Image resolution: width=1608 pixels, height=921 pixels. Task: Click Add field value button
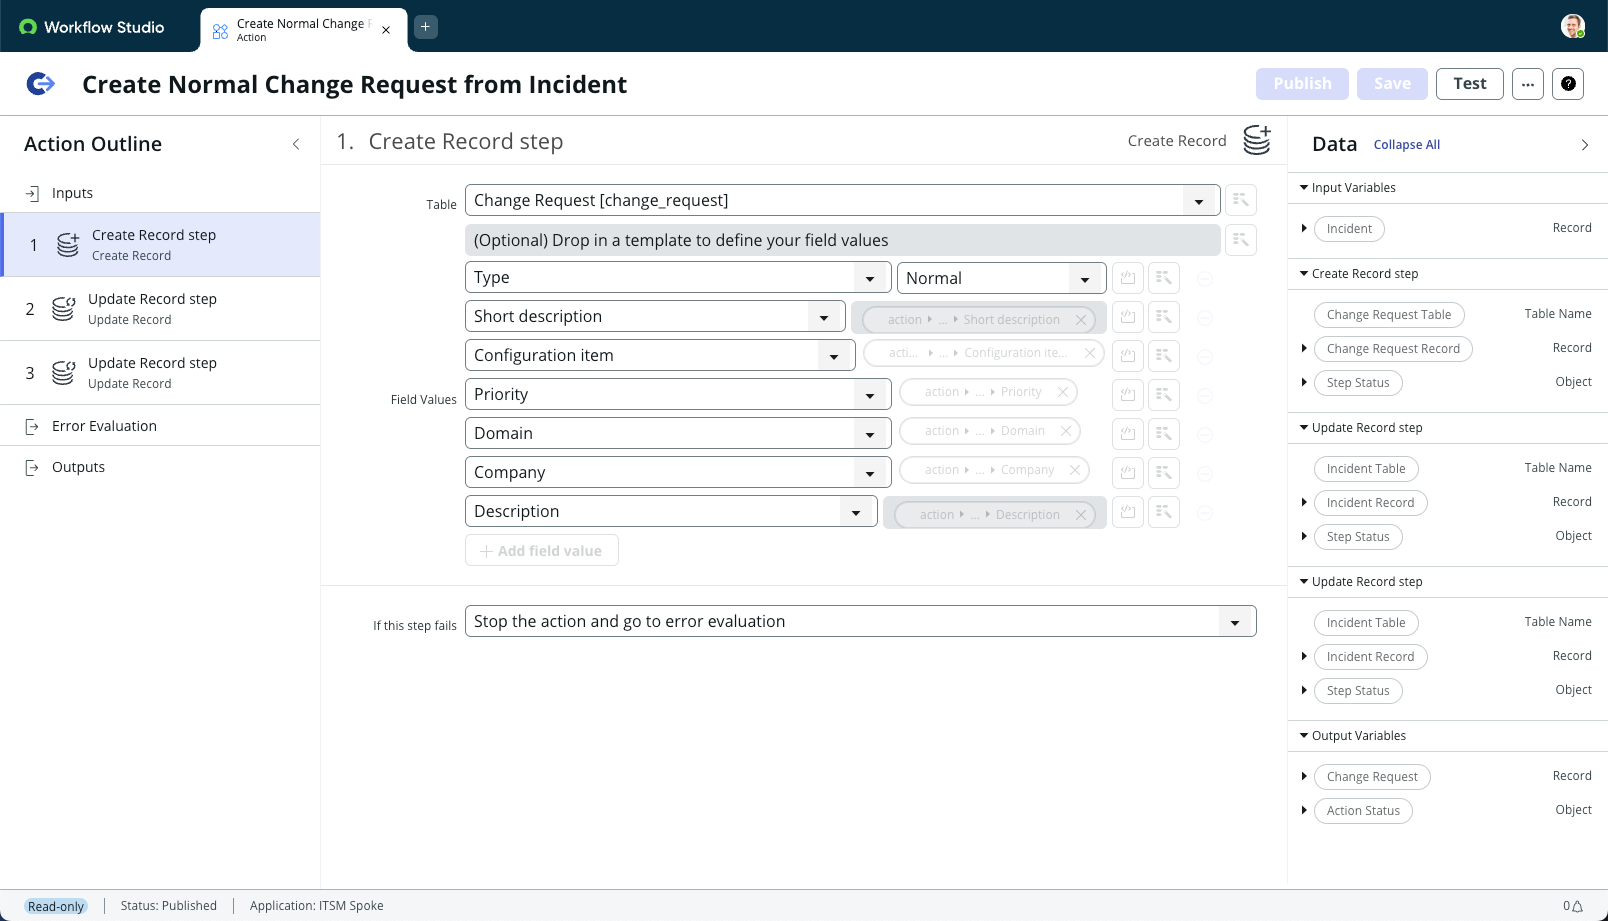coord(541,551)
